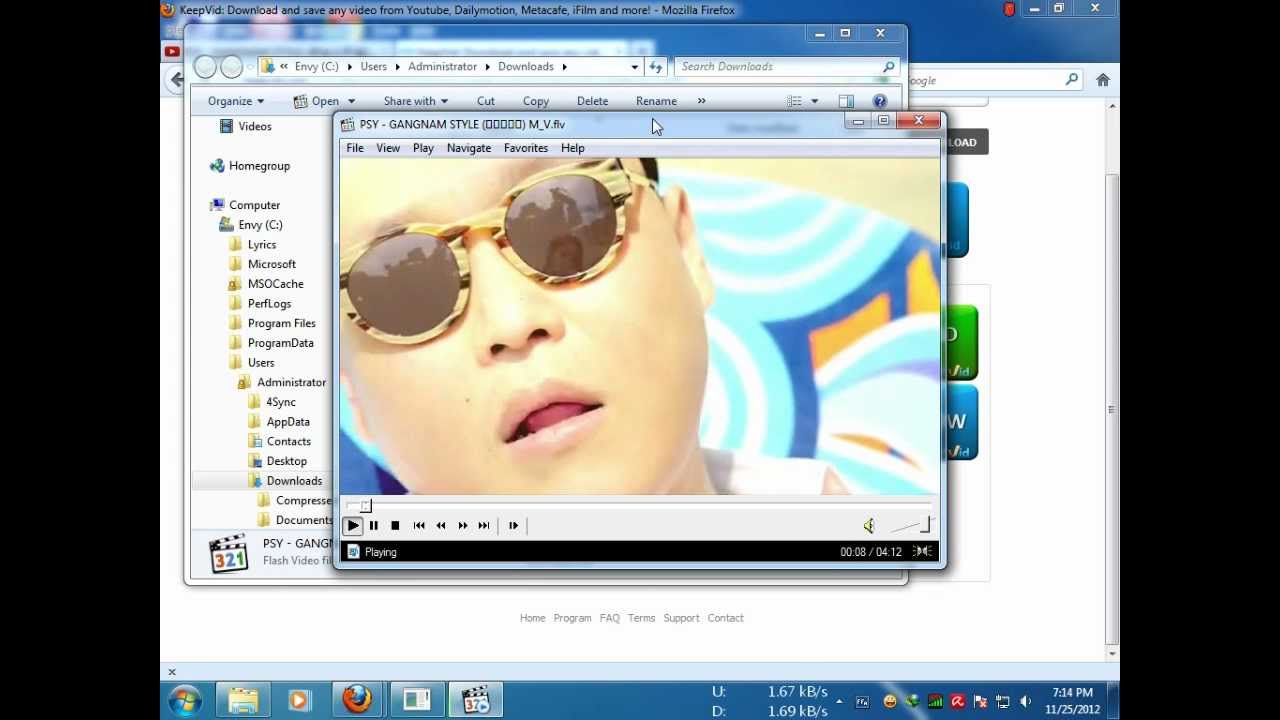The image size is (1280, 720).
Task: Skip to previous track in player
Action: [x=419, y=525]
